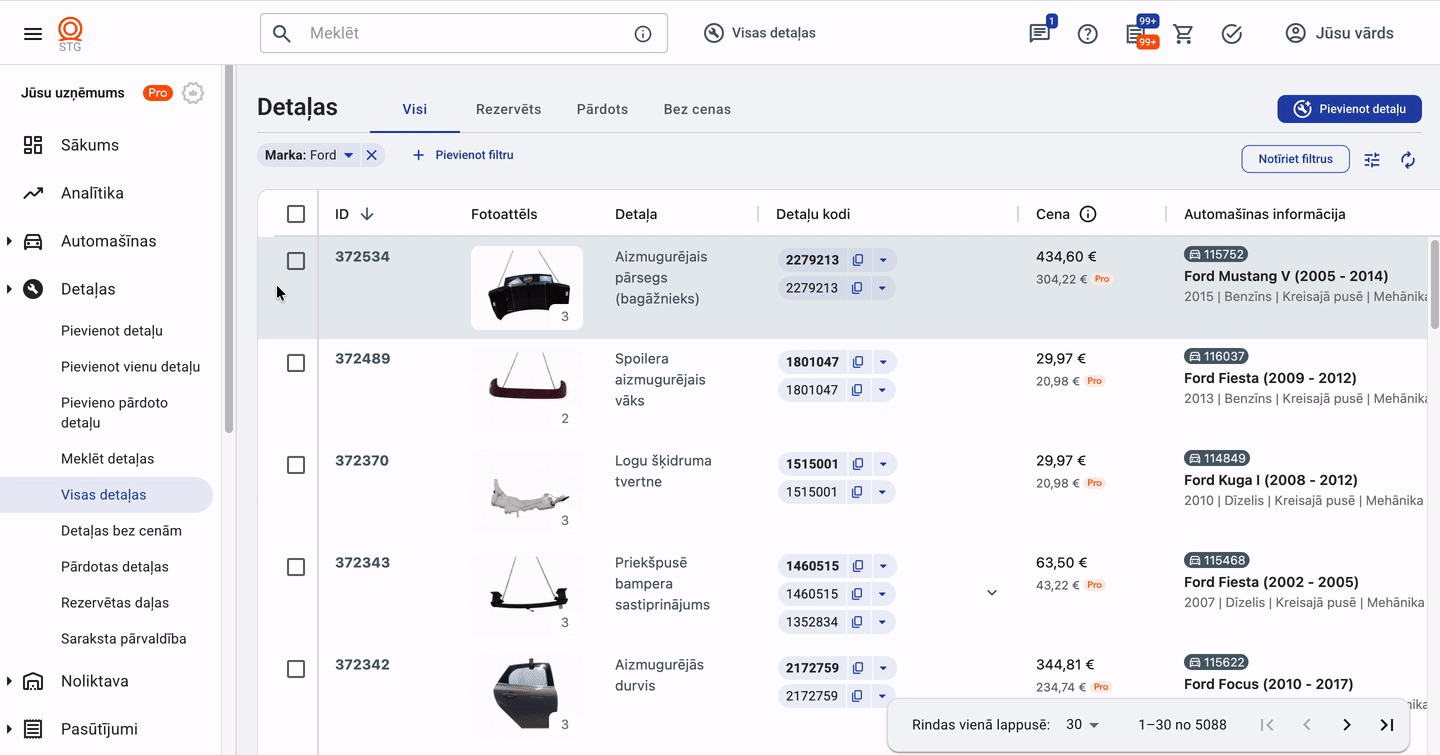Expand row 372343 details chevron
This screenshot has height=755, width=1440.
[992, 593]
